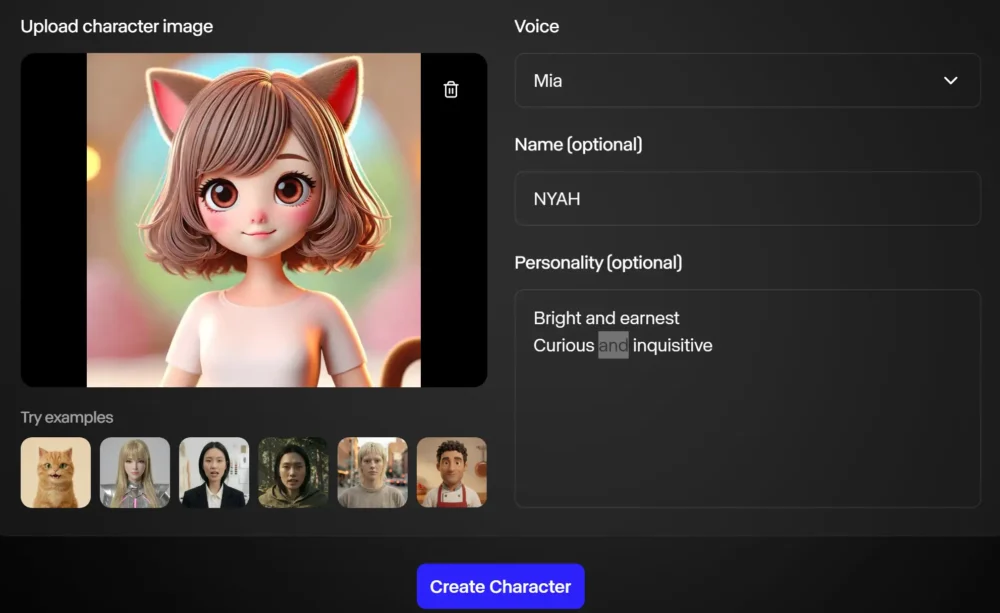Screen dimensions: 1000x613
Task: Click the "Personality (optional)" label
Action: 598,263
